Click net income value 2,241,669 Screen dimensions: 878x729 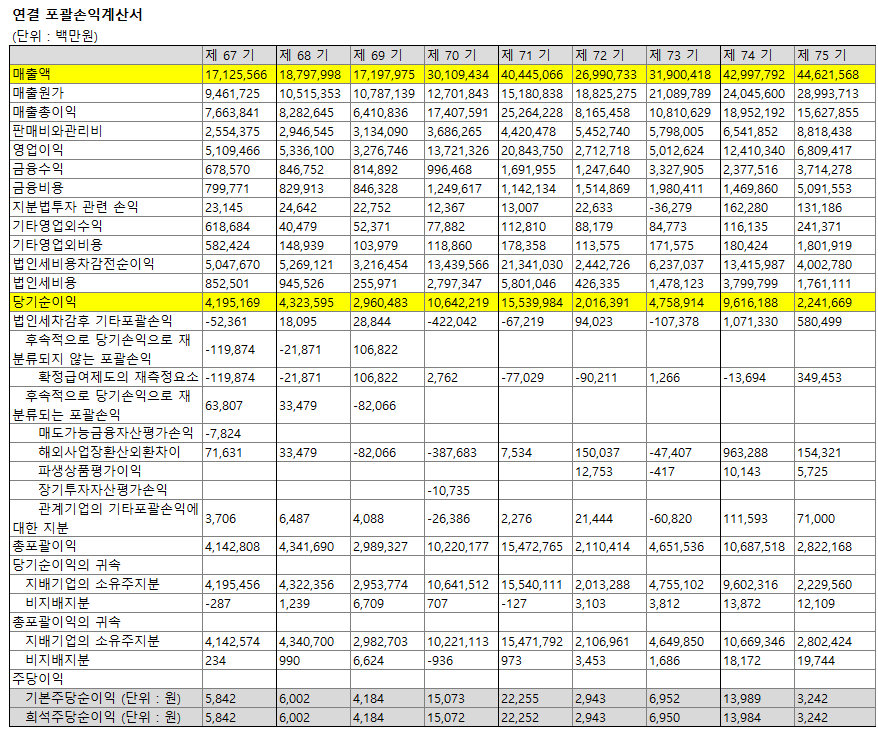click(x=824, y=303)
